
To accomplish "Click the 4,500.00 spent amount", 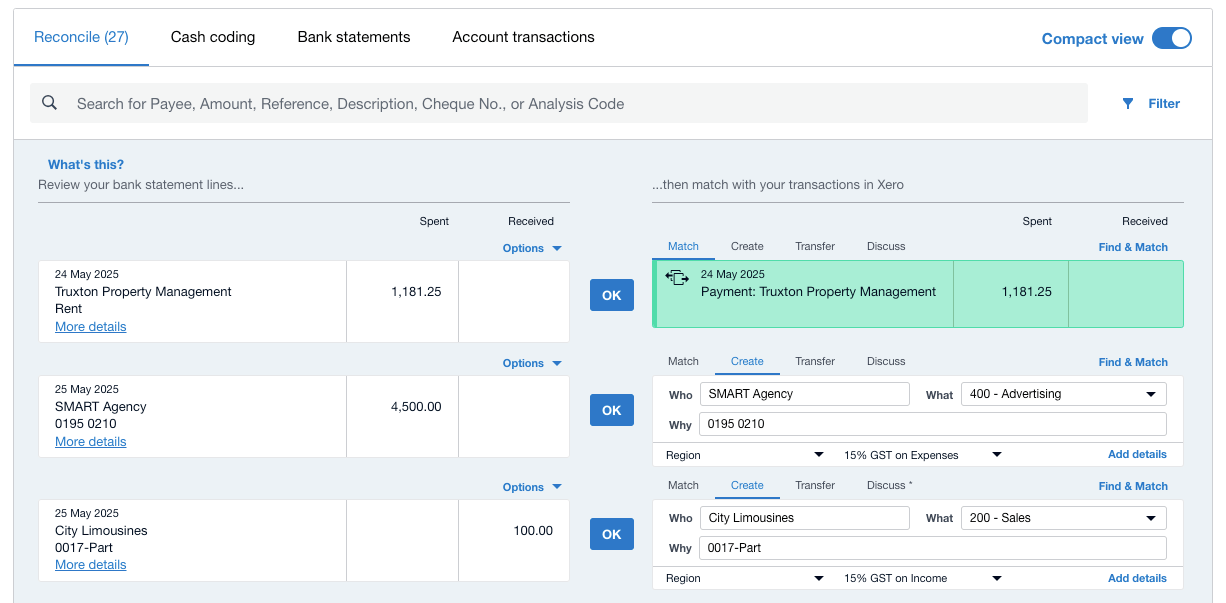I will pyautogui.click(x=416, y=407).
